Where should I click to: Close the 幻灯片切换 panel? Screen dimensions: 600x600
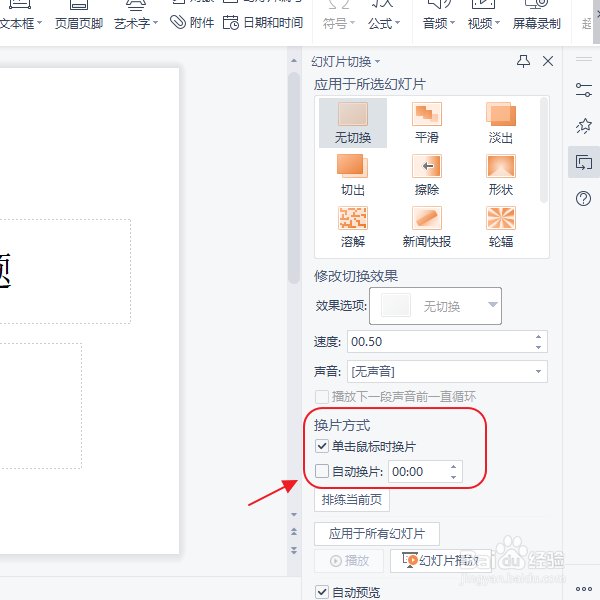click(548, 61)
